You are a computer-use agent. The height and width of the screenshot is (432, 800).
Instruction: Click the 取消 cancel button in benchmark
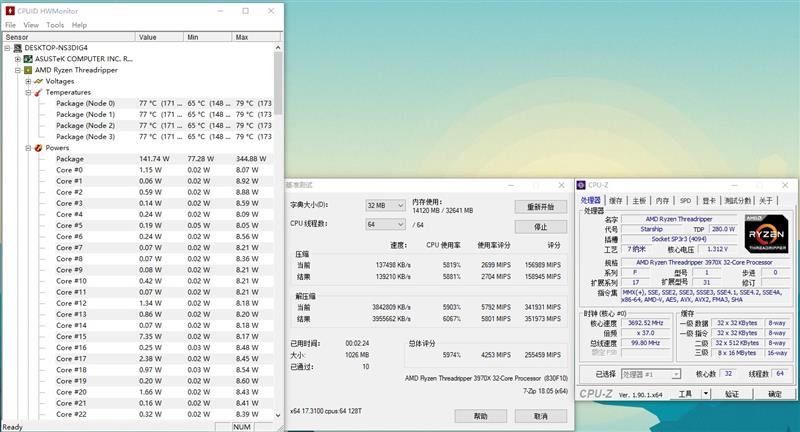(x=540, y=416)
